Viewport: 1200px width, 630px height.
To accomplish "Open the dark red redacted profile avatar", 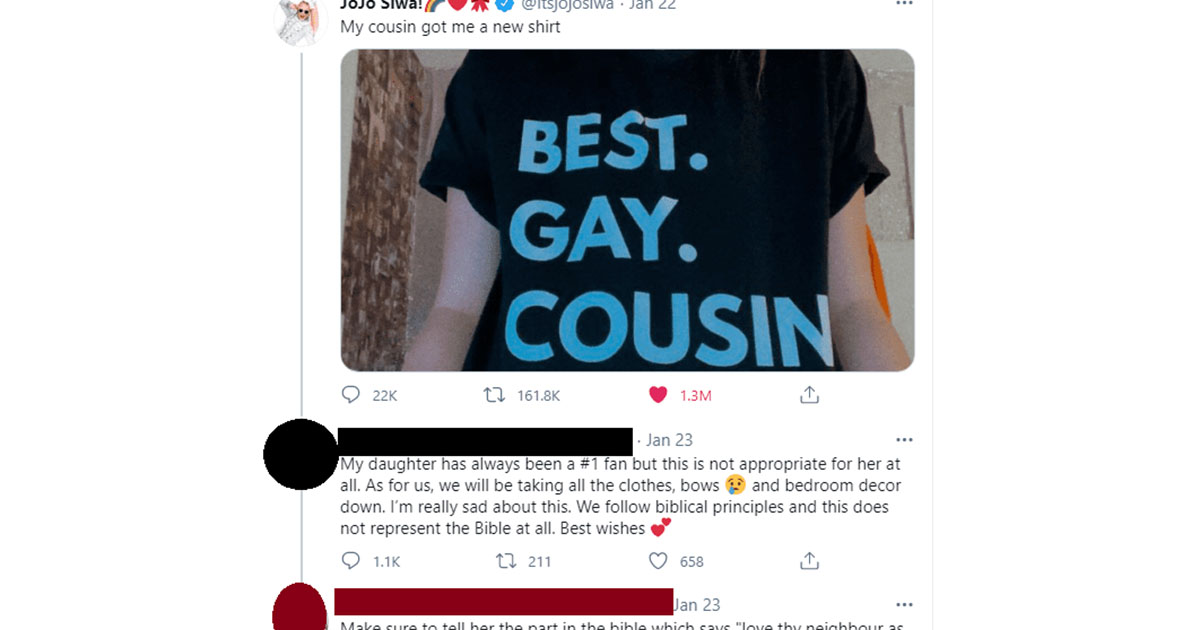I will 300,607.
